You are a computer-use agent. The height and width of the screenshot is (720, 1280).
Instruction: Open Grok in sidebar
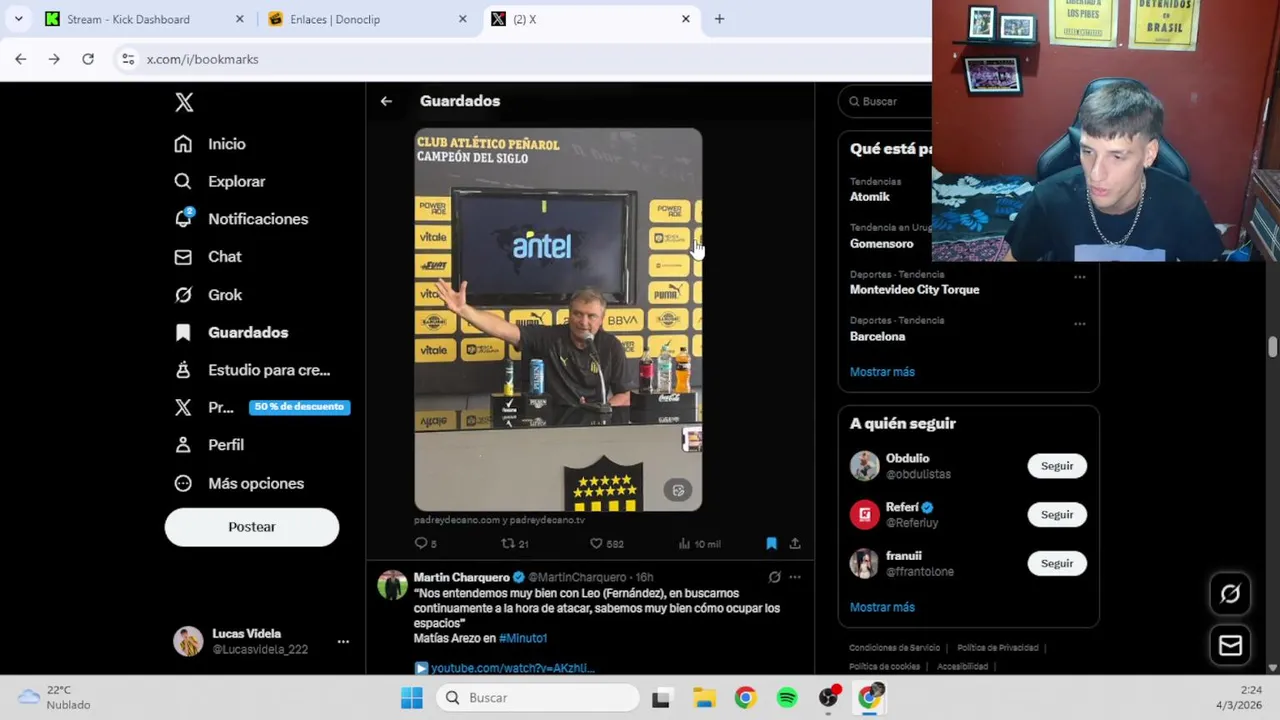point(208,295)
